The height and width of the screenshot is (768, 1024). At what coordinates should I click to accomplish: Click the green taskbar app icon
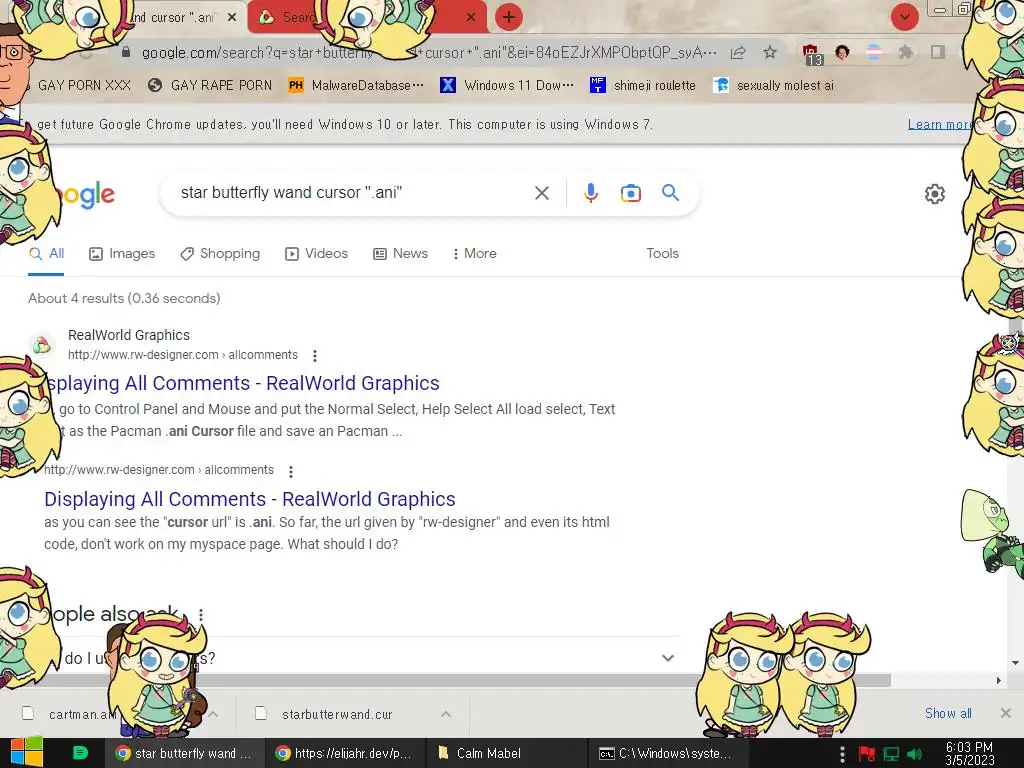pyautogui.click(x=80, y=753)
